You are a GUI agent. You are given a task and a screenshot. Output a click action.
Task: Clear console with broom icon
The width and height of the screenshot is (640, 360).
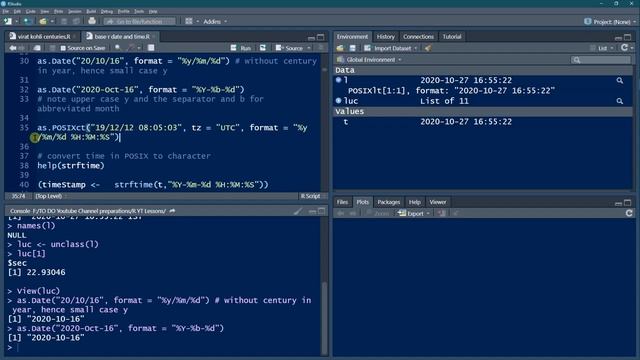[298, 211]
